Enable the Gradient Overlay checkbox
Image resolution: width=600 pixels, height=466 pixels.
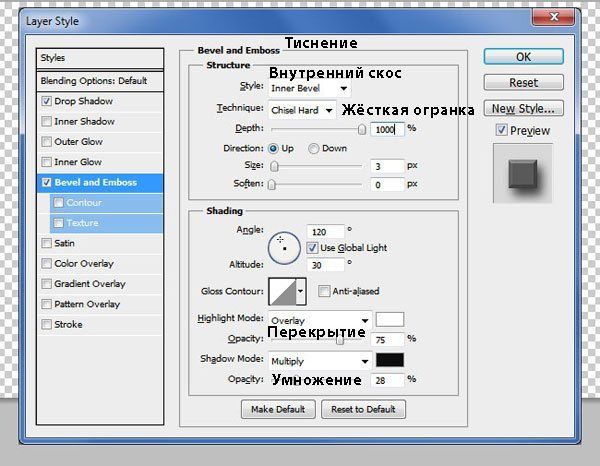click(x=46, y=284)
